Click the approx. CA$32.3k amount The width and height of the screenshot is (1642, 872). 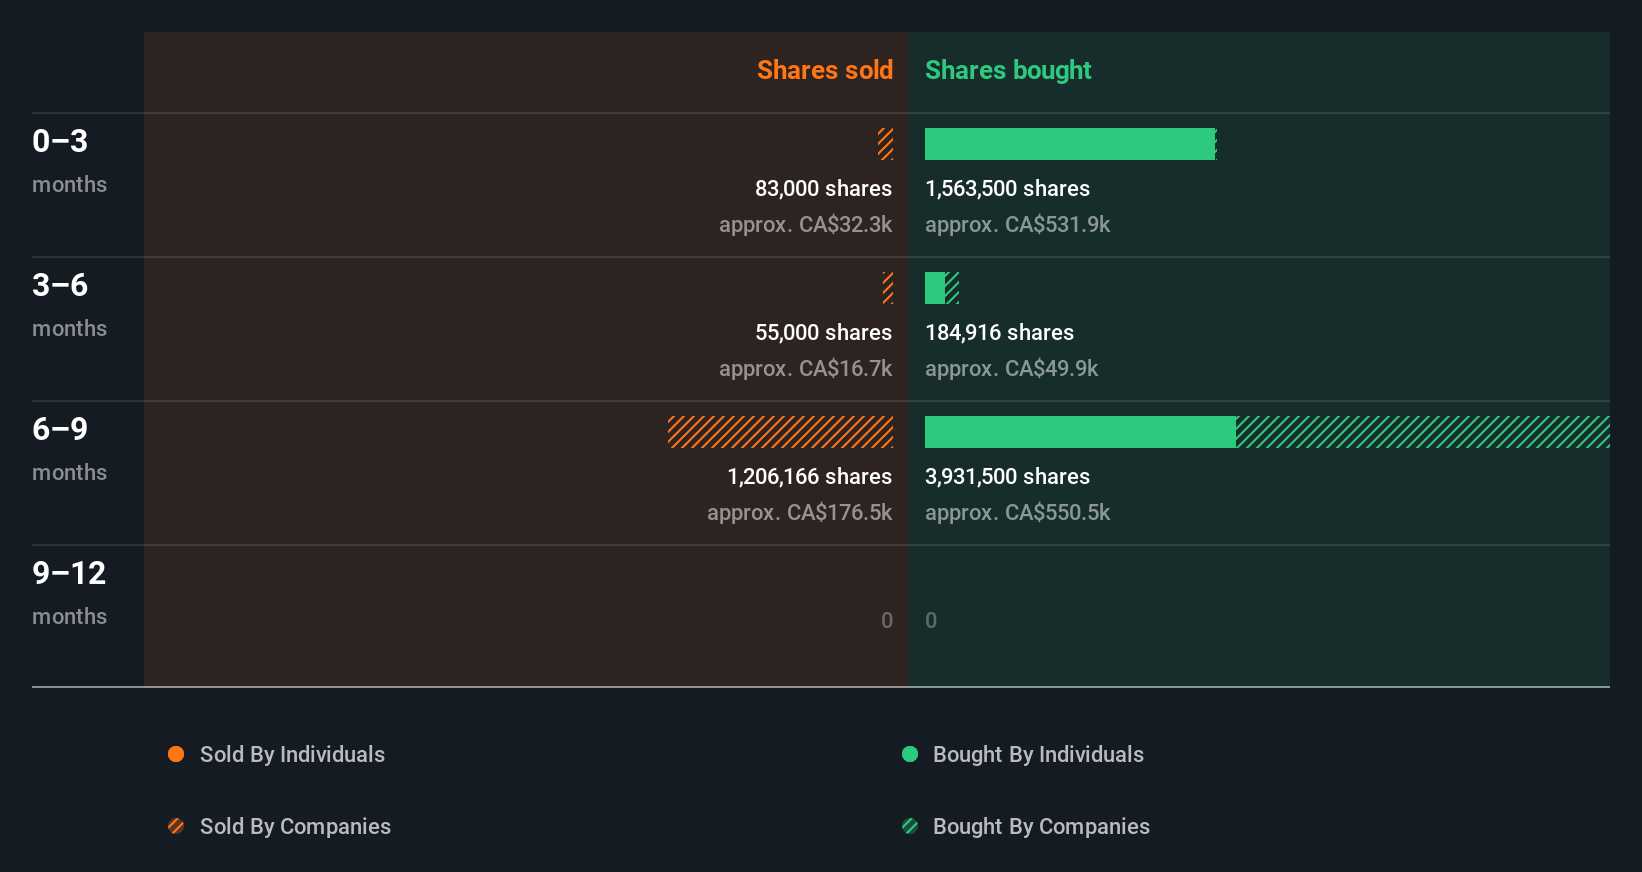(805, 224)
